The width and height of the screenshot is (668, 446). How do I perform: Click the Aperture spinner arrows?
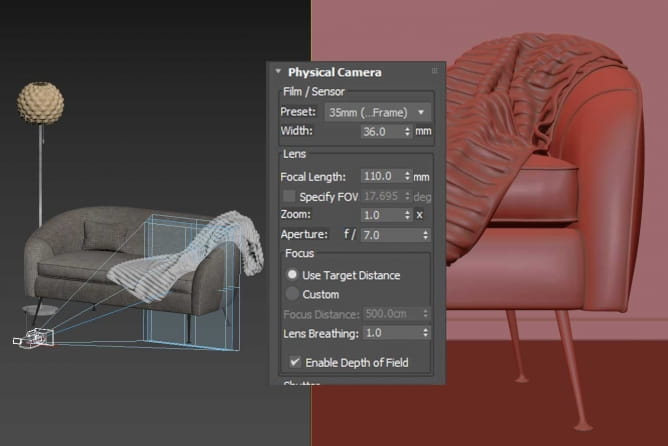(426, 235)
